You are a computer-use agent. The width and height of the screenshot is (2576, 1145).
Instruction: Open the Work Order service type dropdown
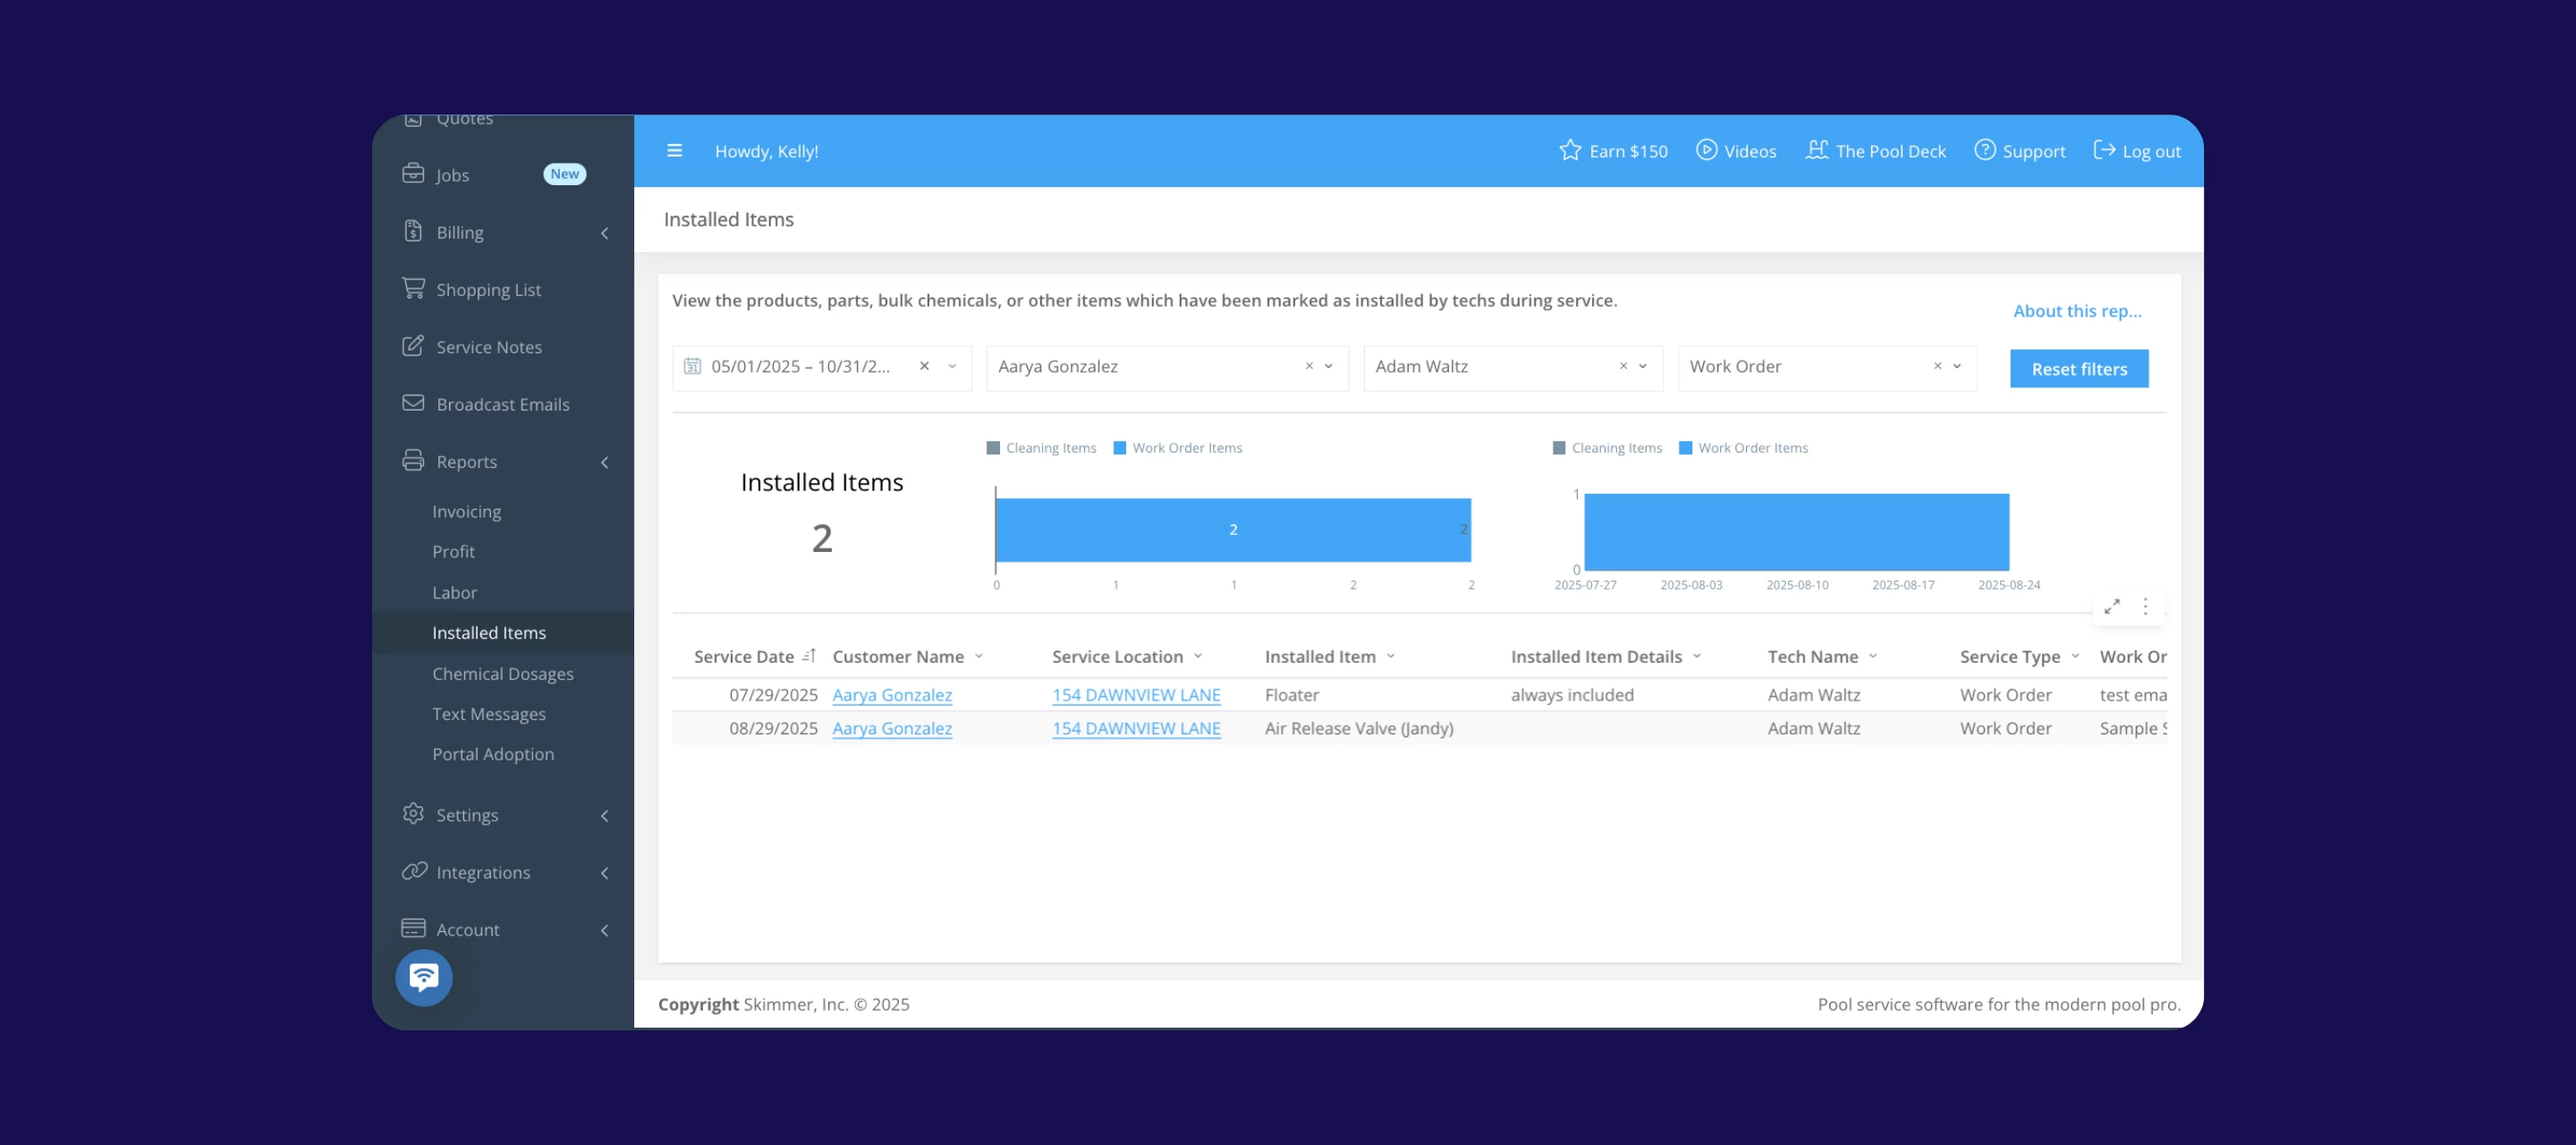tap(1957, 367)
